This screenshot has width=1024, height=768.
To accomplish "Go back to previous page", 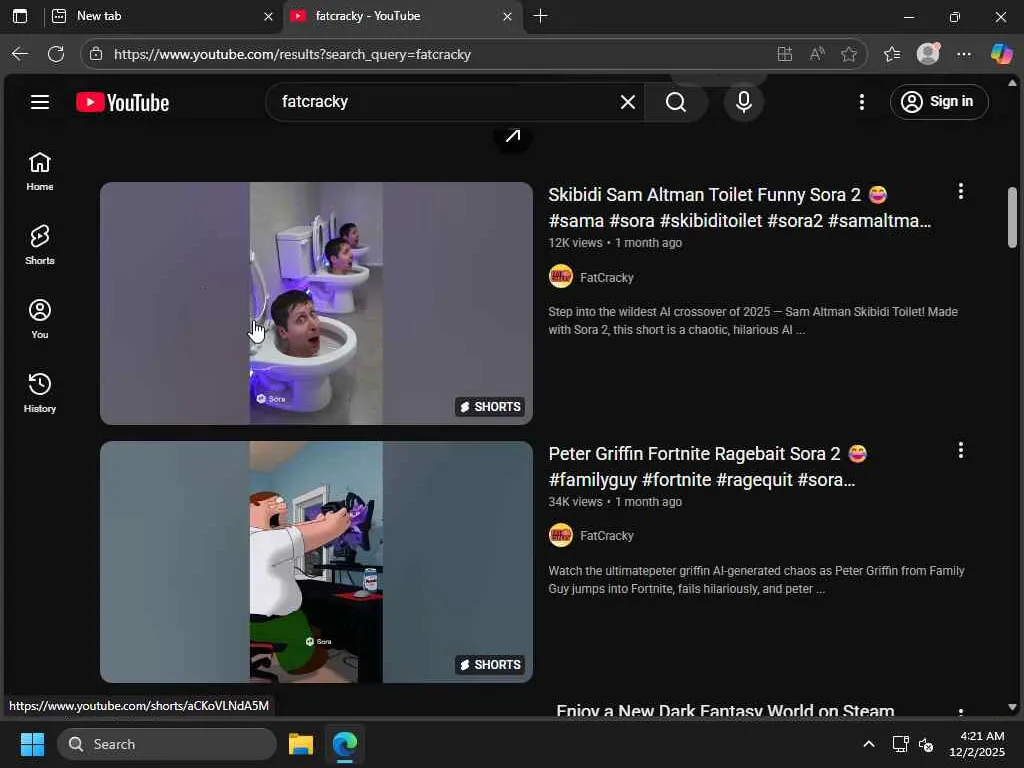I will point(20,54).
